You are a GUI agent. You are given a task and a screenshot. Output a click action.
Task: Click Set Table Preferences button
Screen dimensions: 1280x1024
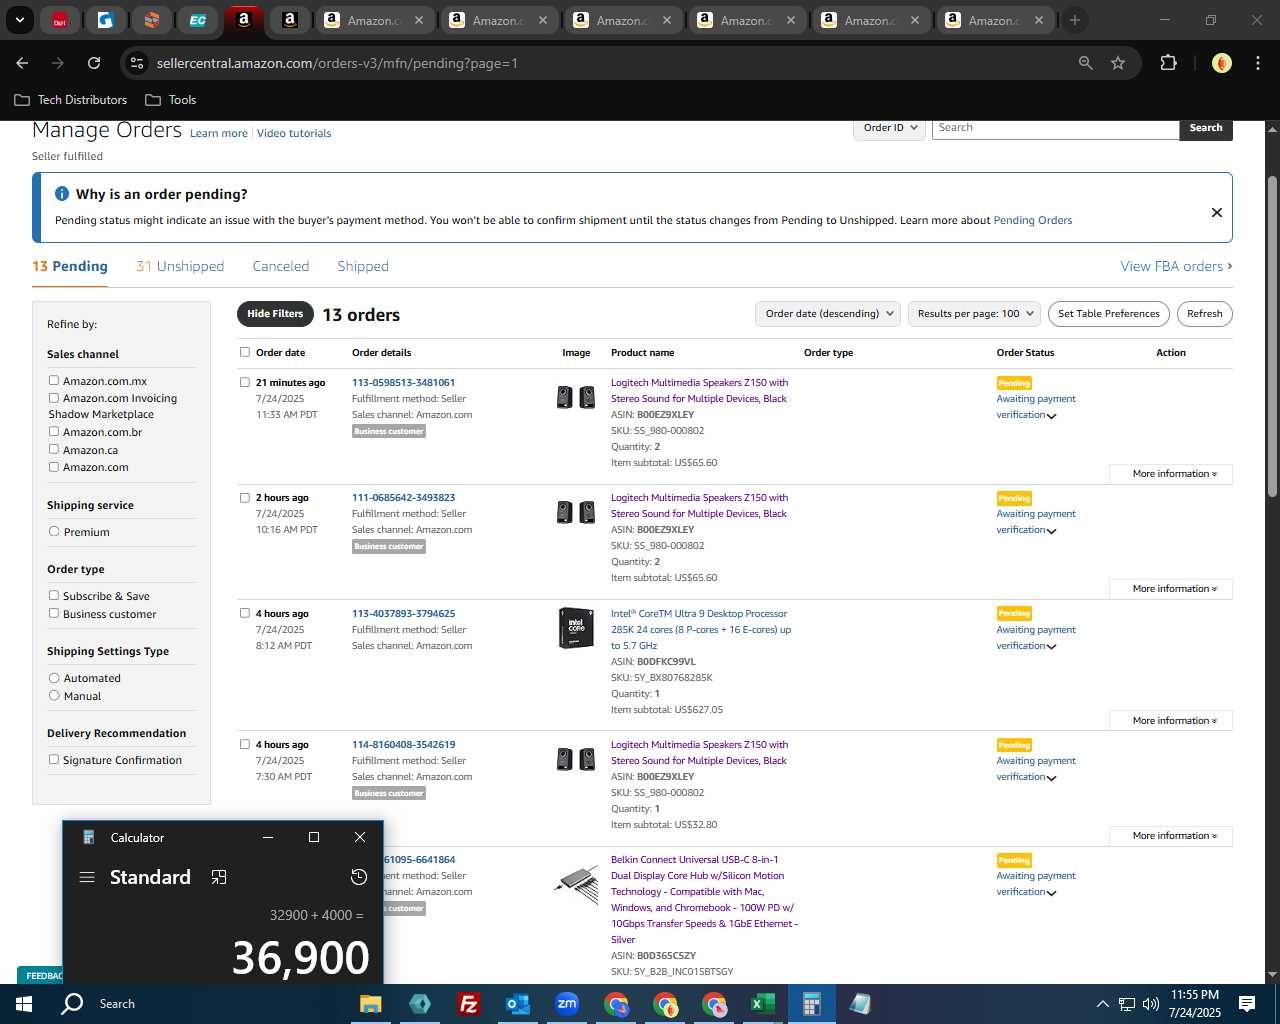pyautogui.click(x=1109, y=314)
